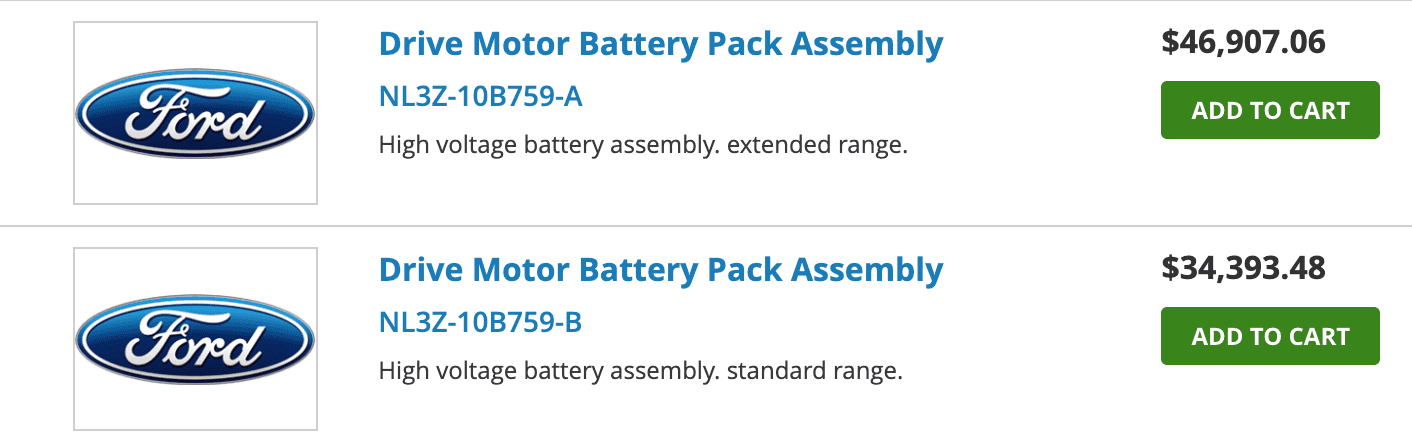Click the Ford logo beside part NL3Z-10B759-A
Screen dimensions: 1412x448
pos(195,113)
